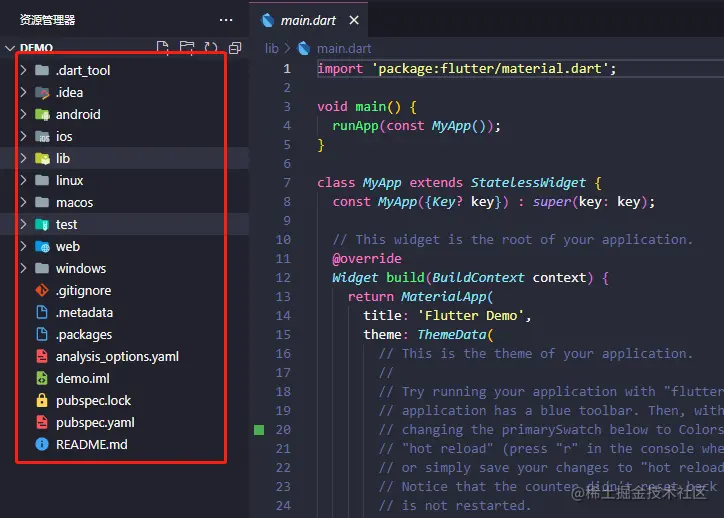Click the lib breadcrumb segment
The image size is (724, 518).
tap(272, 48)
